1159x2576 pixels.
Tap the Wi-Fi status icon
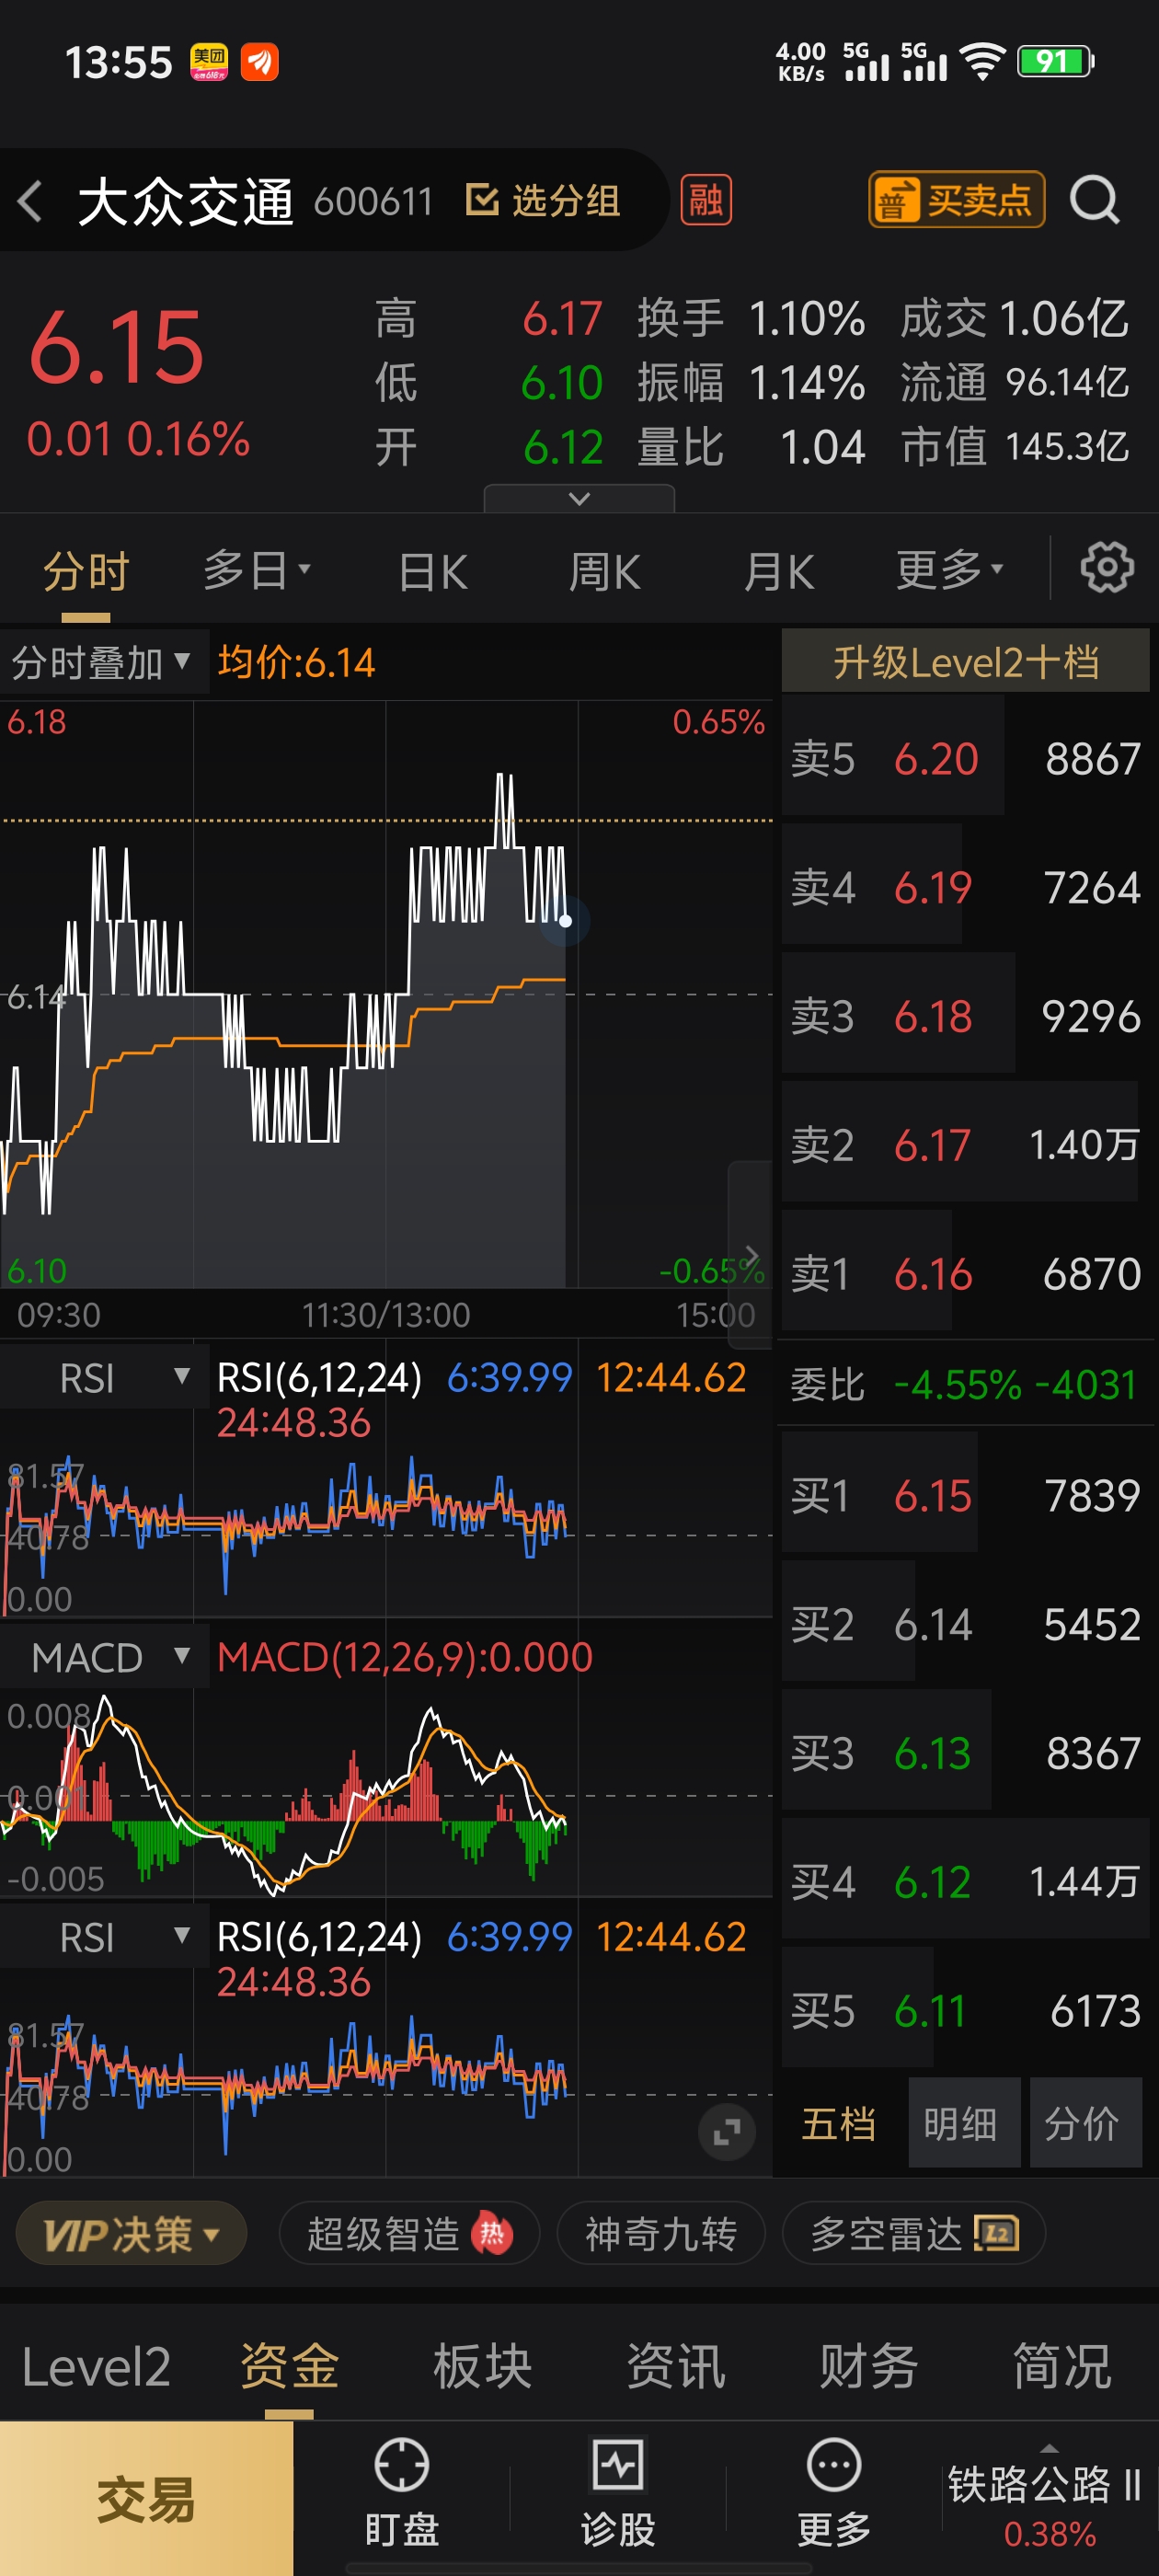pos(982,62)
